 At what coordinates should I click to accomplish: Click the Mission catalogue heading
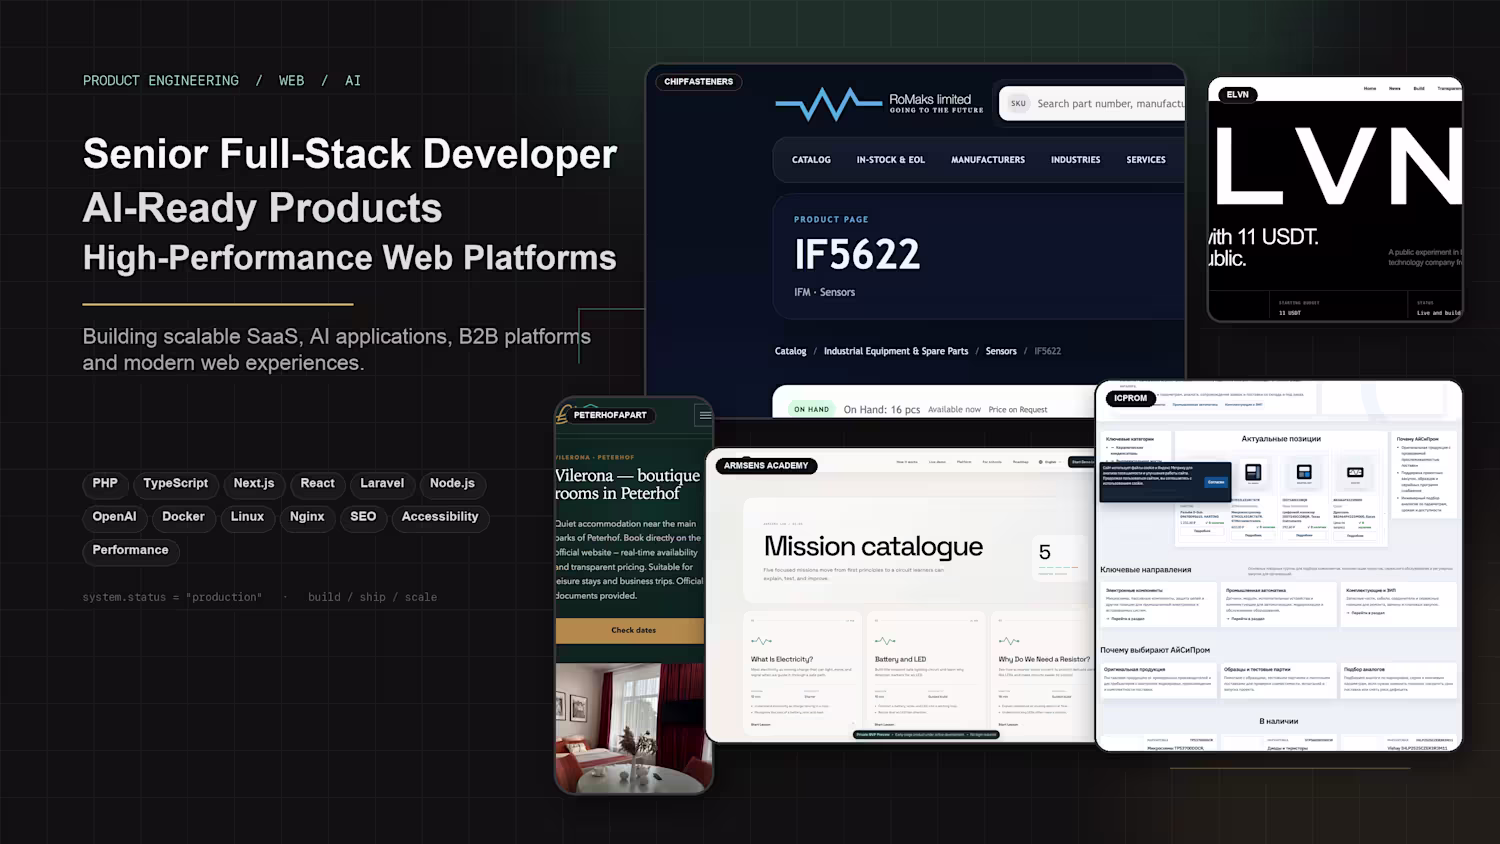(873, 547)
